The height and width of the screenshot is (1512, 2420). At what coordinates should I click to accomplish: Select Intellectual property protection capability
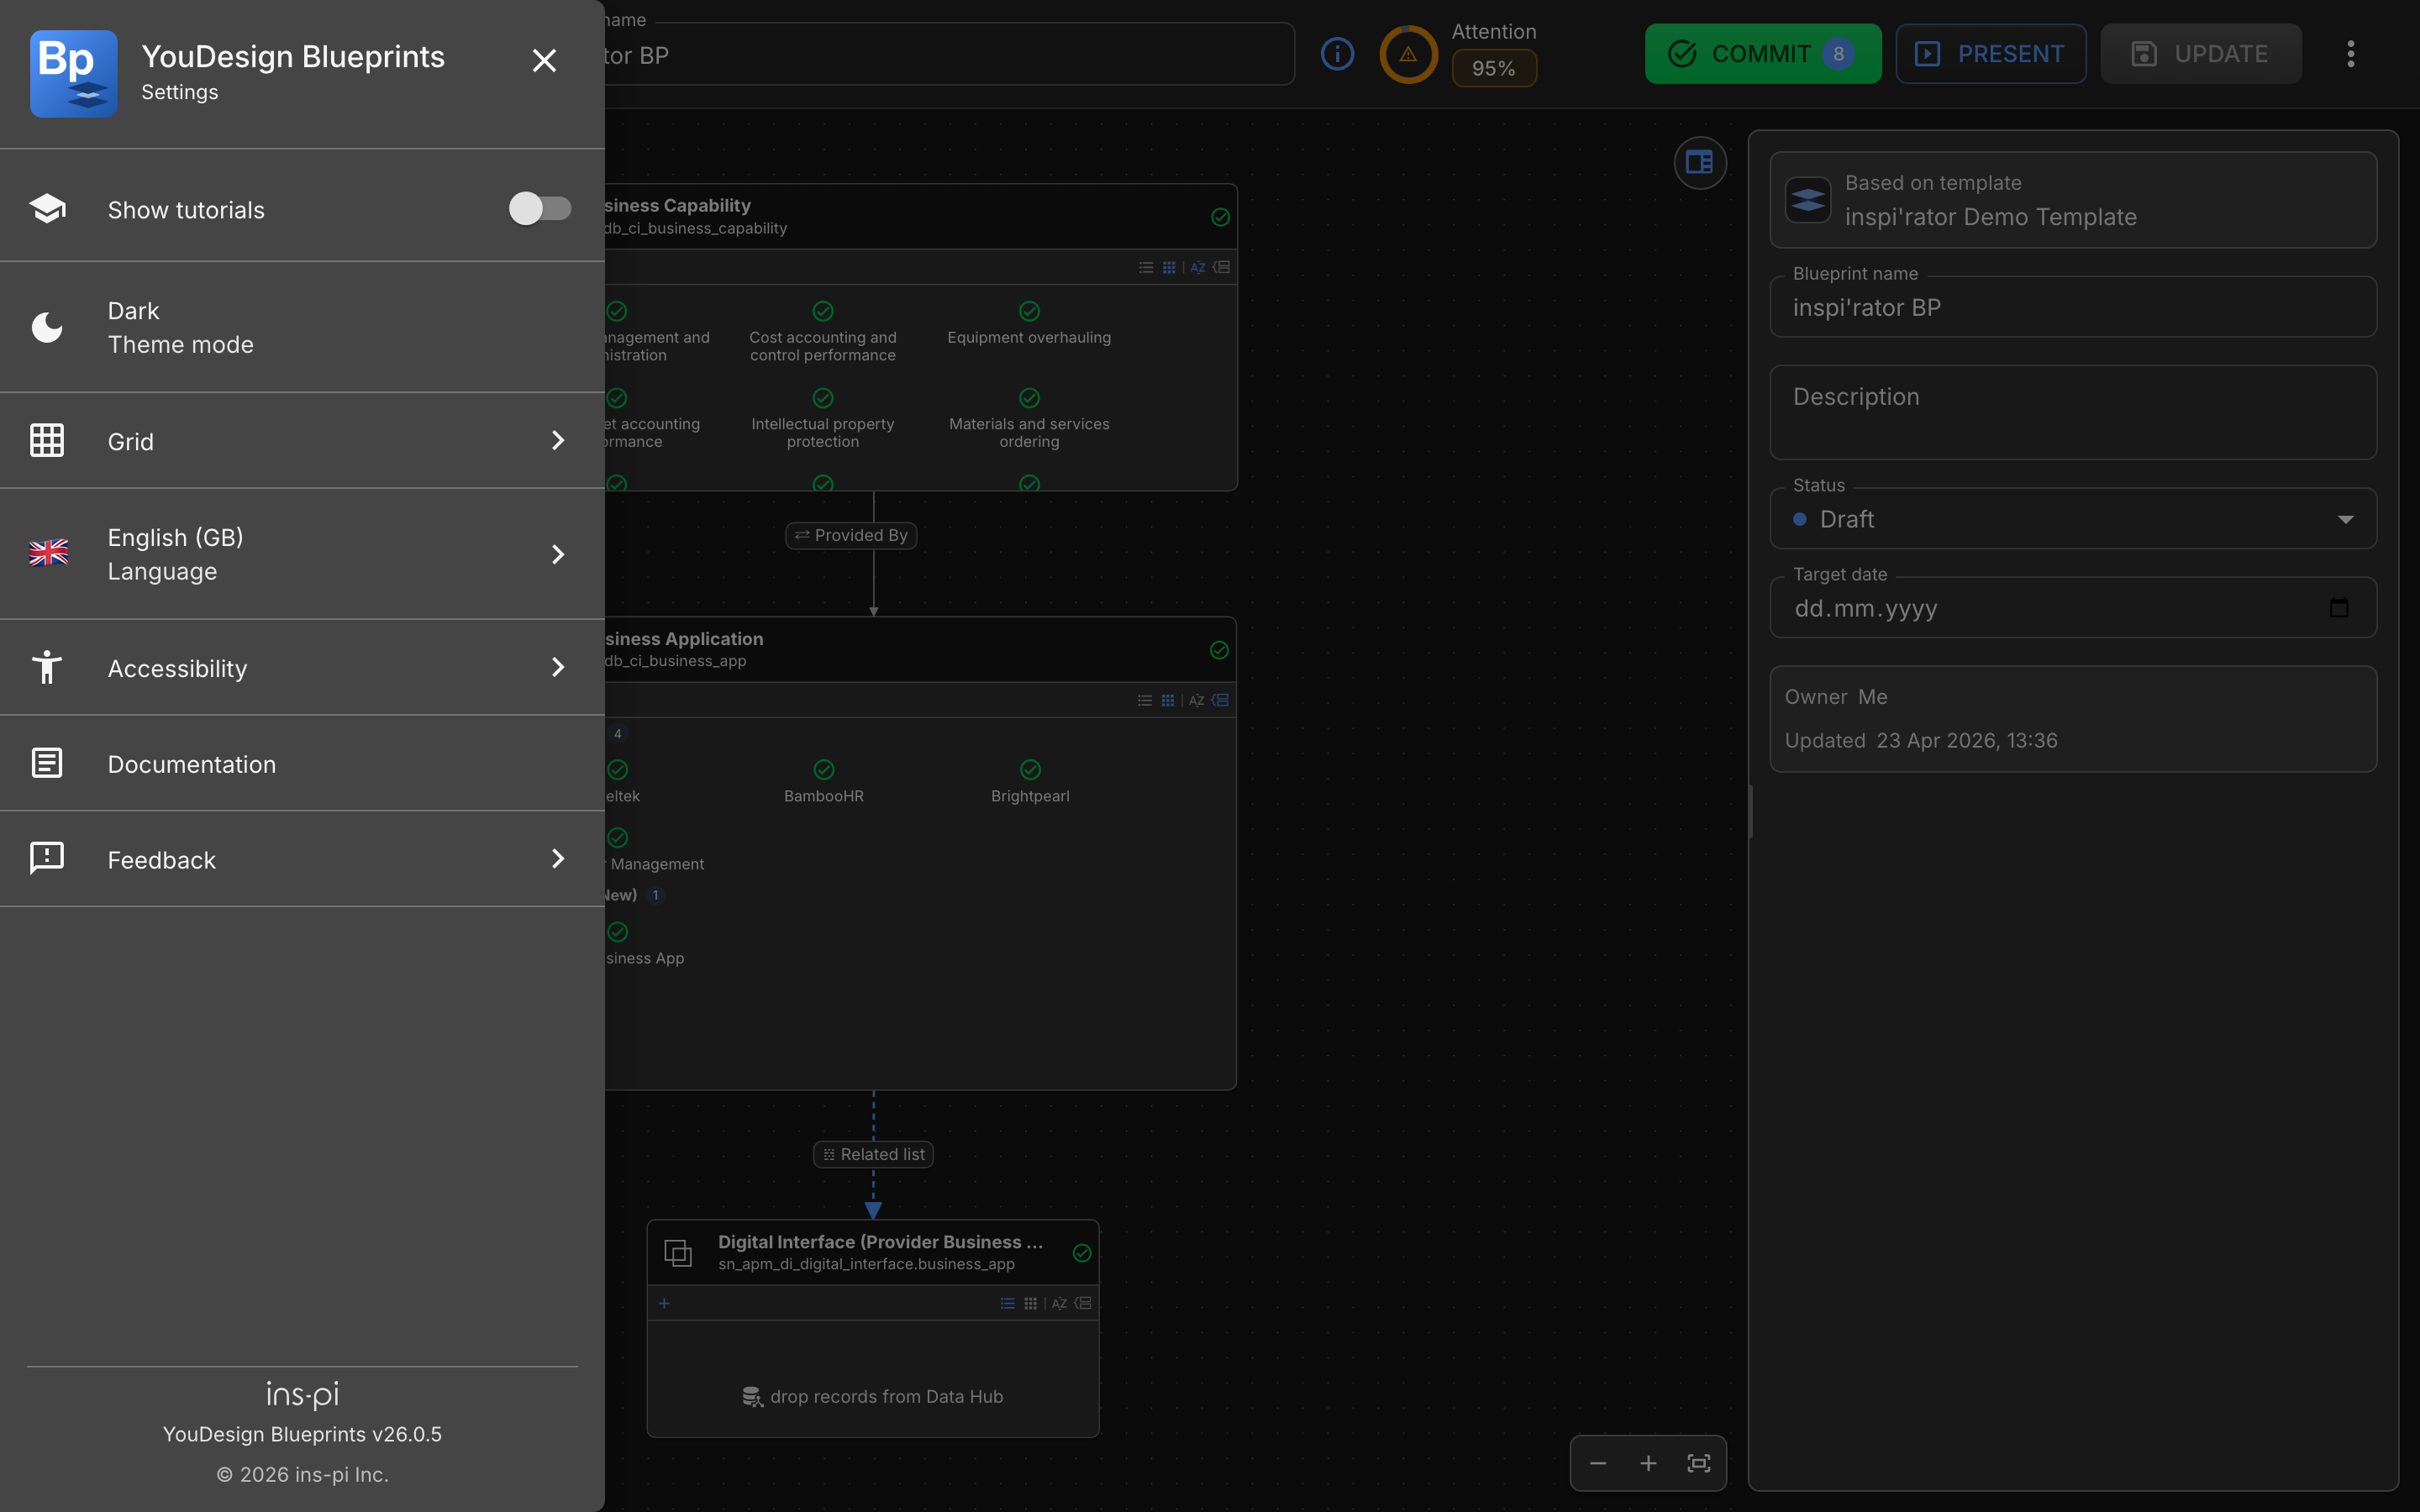(x=823, y=419)
